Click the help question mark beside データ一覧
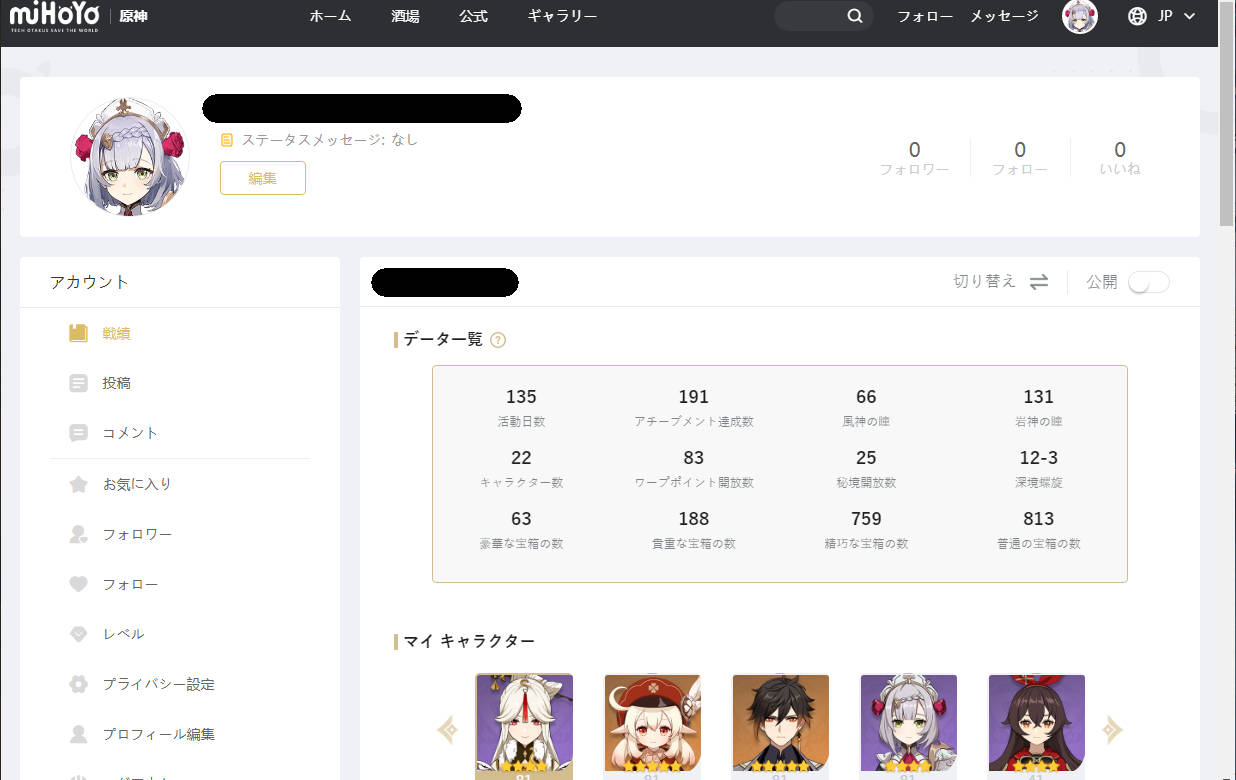This screenshot has height=780, width=1236. [498, 340]
